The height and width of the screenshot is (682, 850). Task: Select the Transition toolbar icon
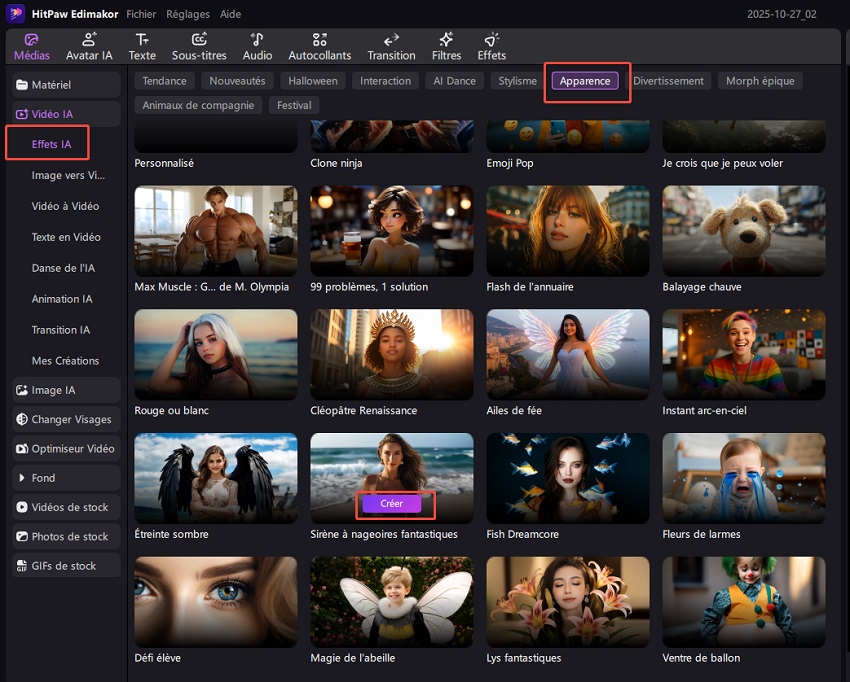tap(391, 46)
